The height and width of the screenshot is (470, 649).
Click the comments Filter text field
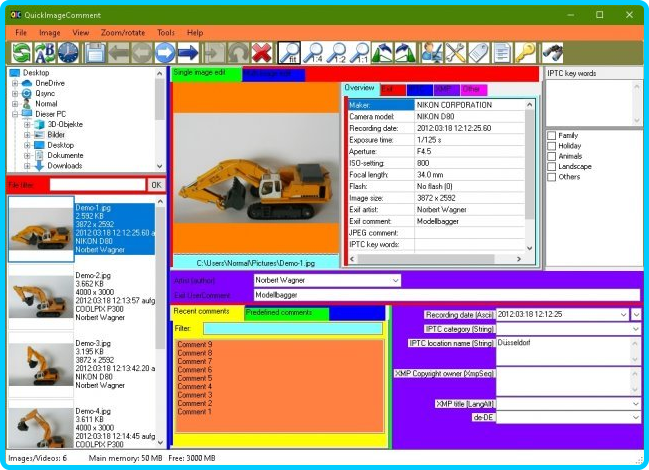pos(293,329)
